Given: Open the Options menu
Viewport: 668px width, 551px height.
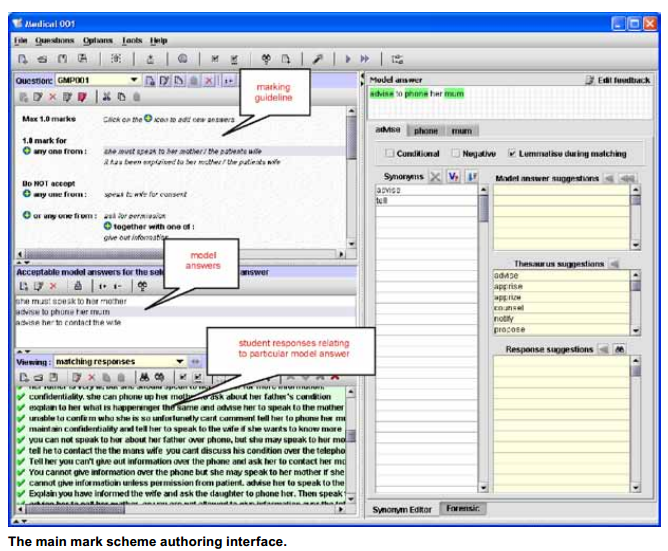Looking at the screenshot, I should pos(98,40).
